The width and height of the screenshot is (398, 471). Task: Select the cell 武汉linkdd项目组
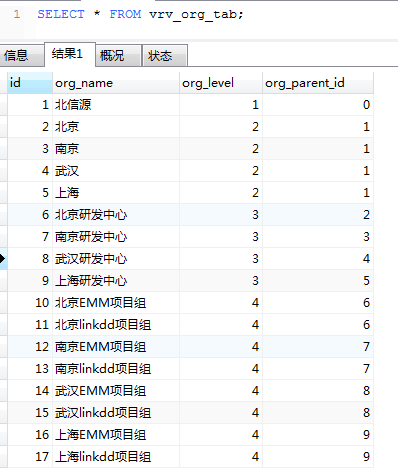coord(116,413)
